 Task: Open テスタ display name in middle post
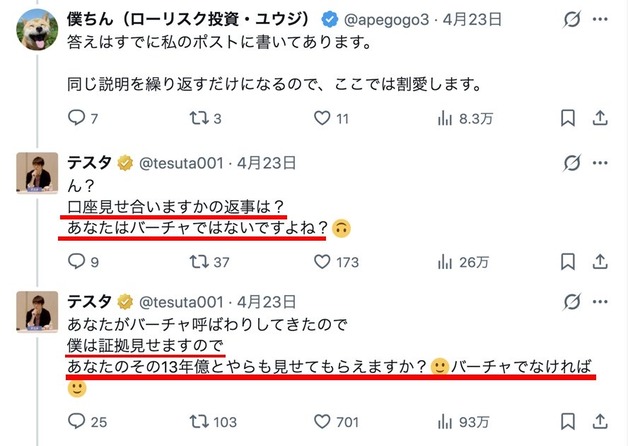click(91, 162)
